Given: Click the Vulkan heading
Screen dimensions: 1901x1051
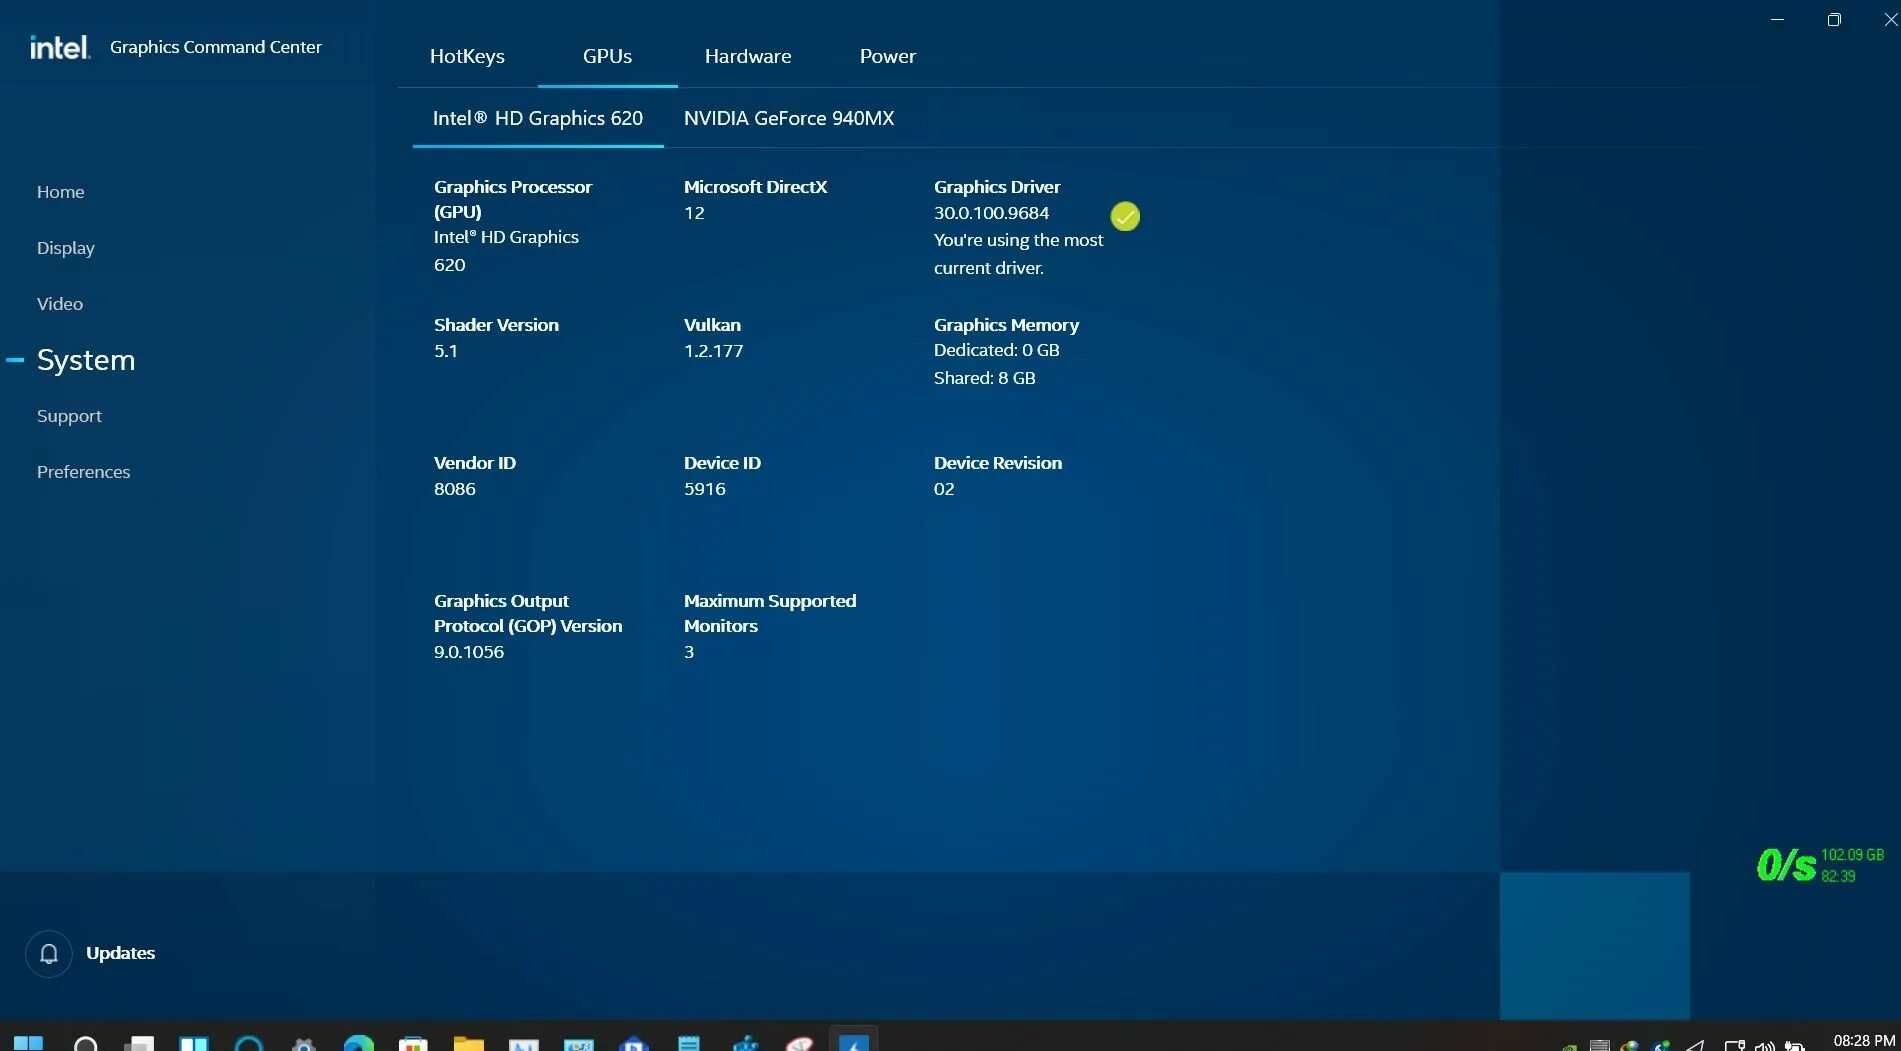Looking at the screenshot, I should coord(712,325).
